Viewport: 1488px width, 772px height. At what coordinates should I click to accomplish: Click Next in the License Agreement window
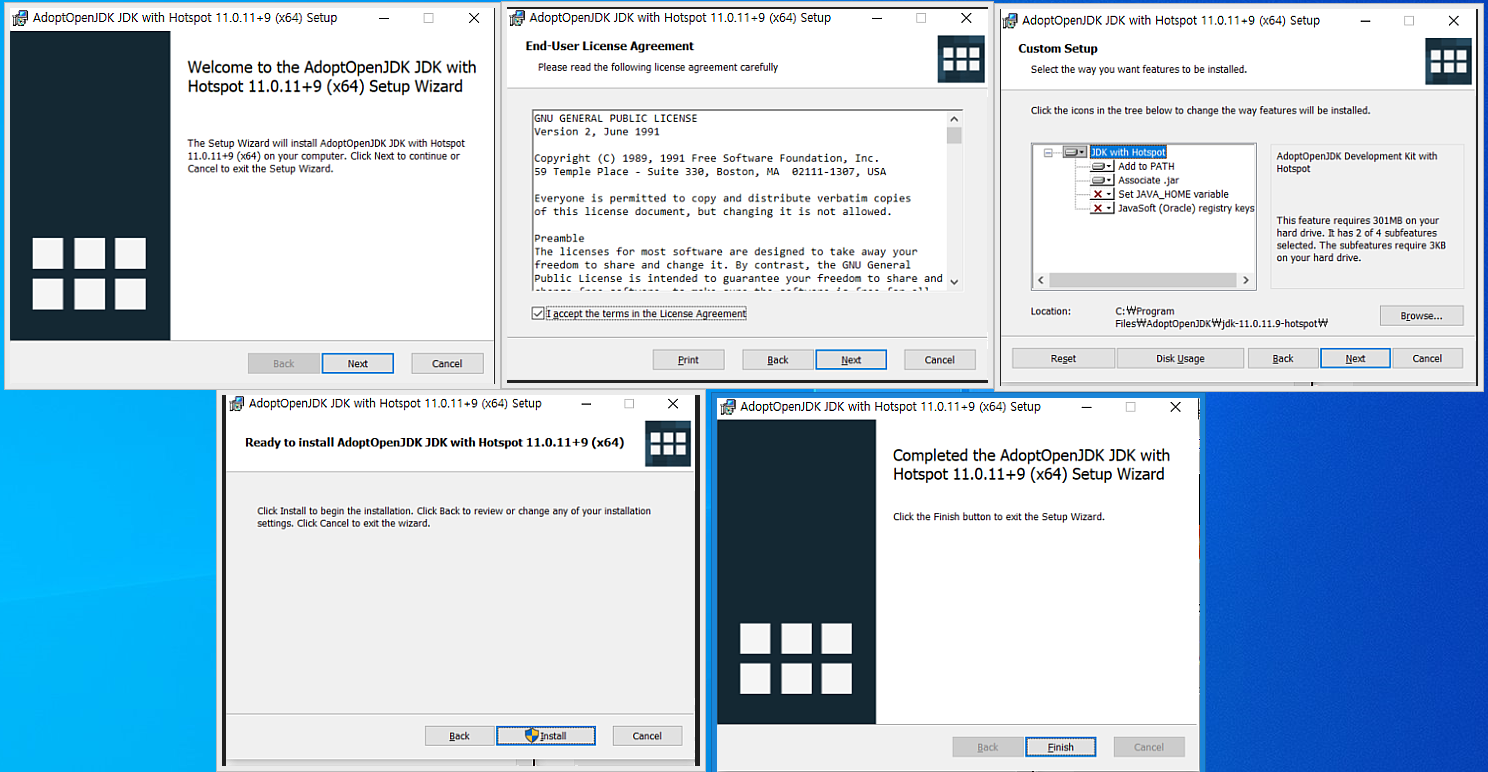point(851,359)
